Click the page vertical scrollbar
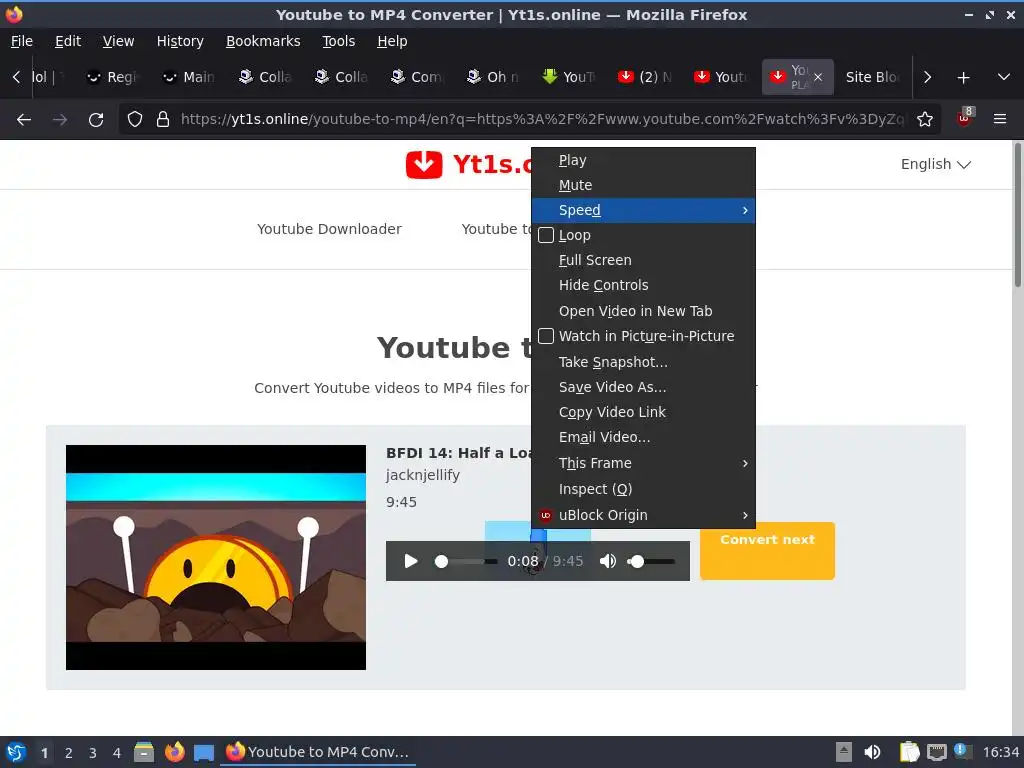The image size is (1024, 768). [x=1017, y=214]
